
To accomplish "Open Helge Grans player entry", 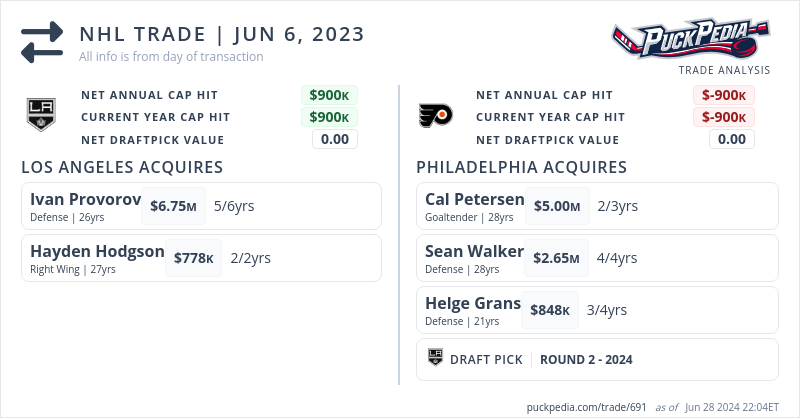I will pyautogui.click(x=472, y=304).
